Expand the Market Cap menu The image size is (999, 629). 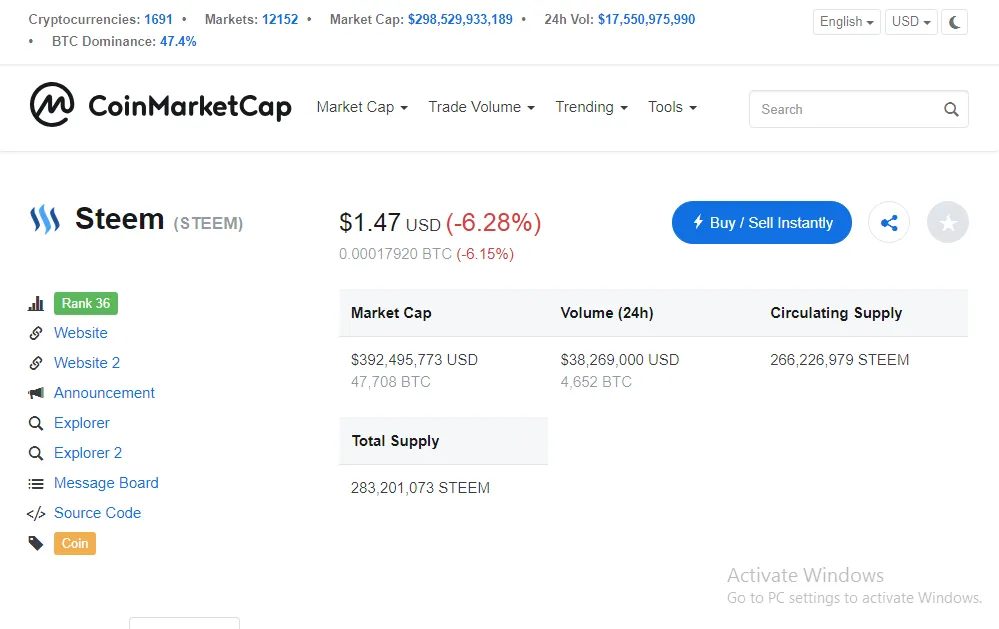click(x=362, y=107)
